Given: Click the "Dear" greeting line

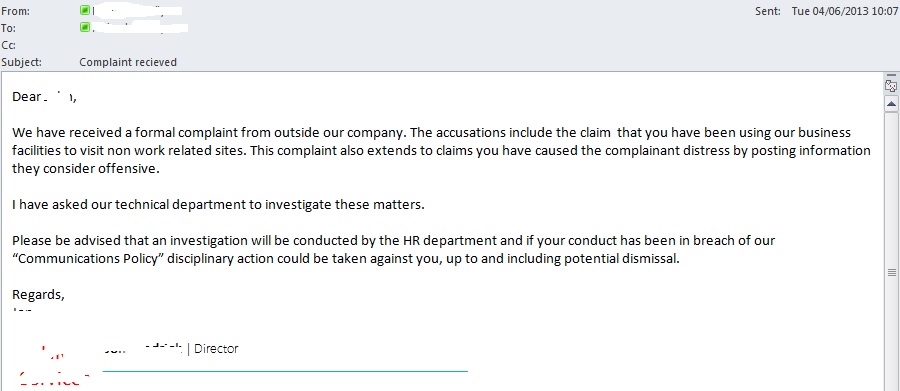Looking at the screenshot, I should pos(44,96).
